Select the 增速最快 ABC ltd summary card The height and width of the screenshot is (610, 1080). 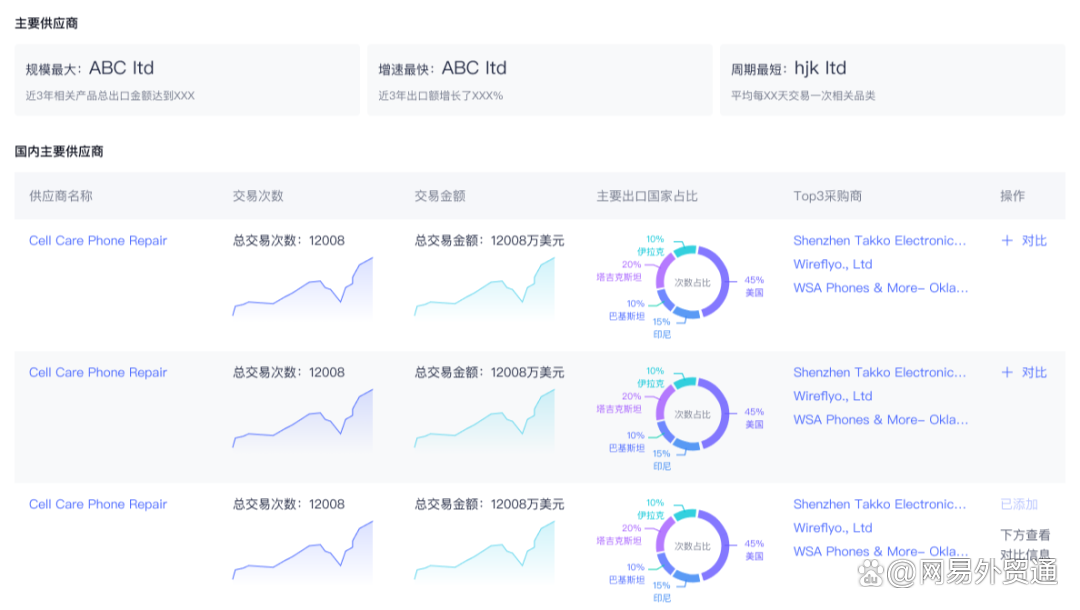pos(540,80)
